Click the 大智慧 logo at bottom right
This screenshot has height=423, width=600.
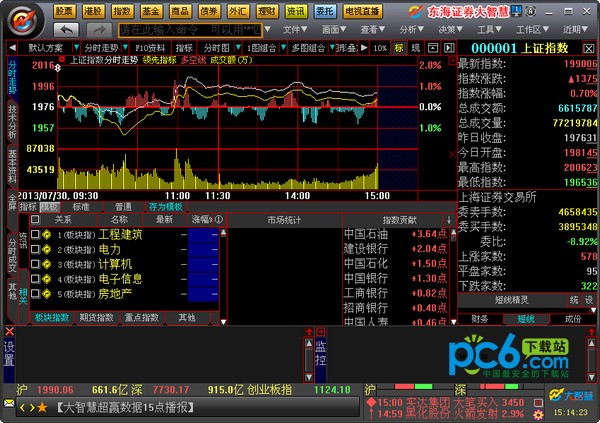(571, 395)
